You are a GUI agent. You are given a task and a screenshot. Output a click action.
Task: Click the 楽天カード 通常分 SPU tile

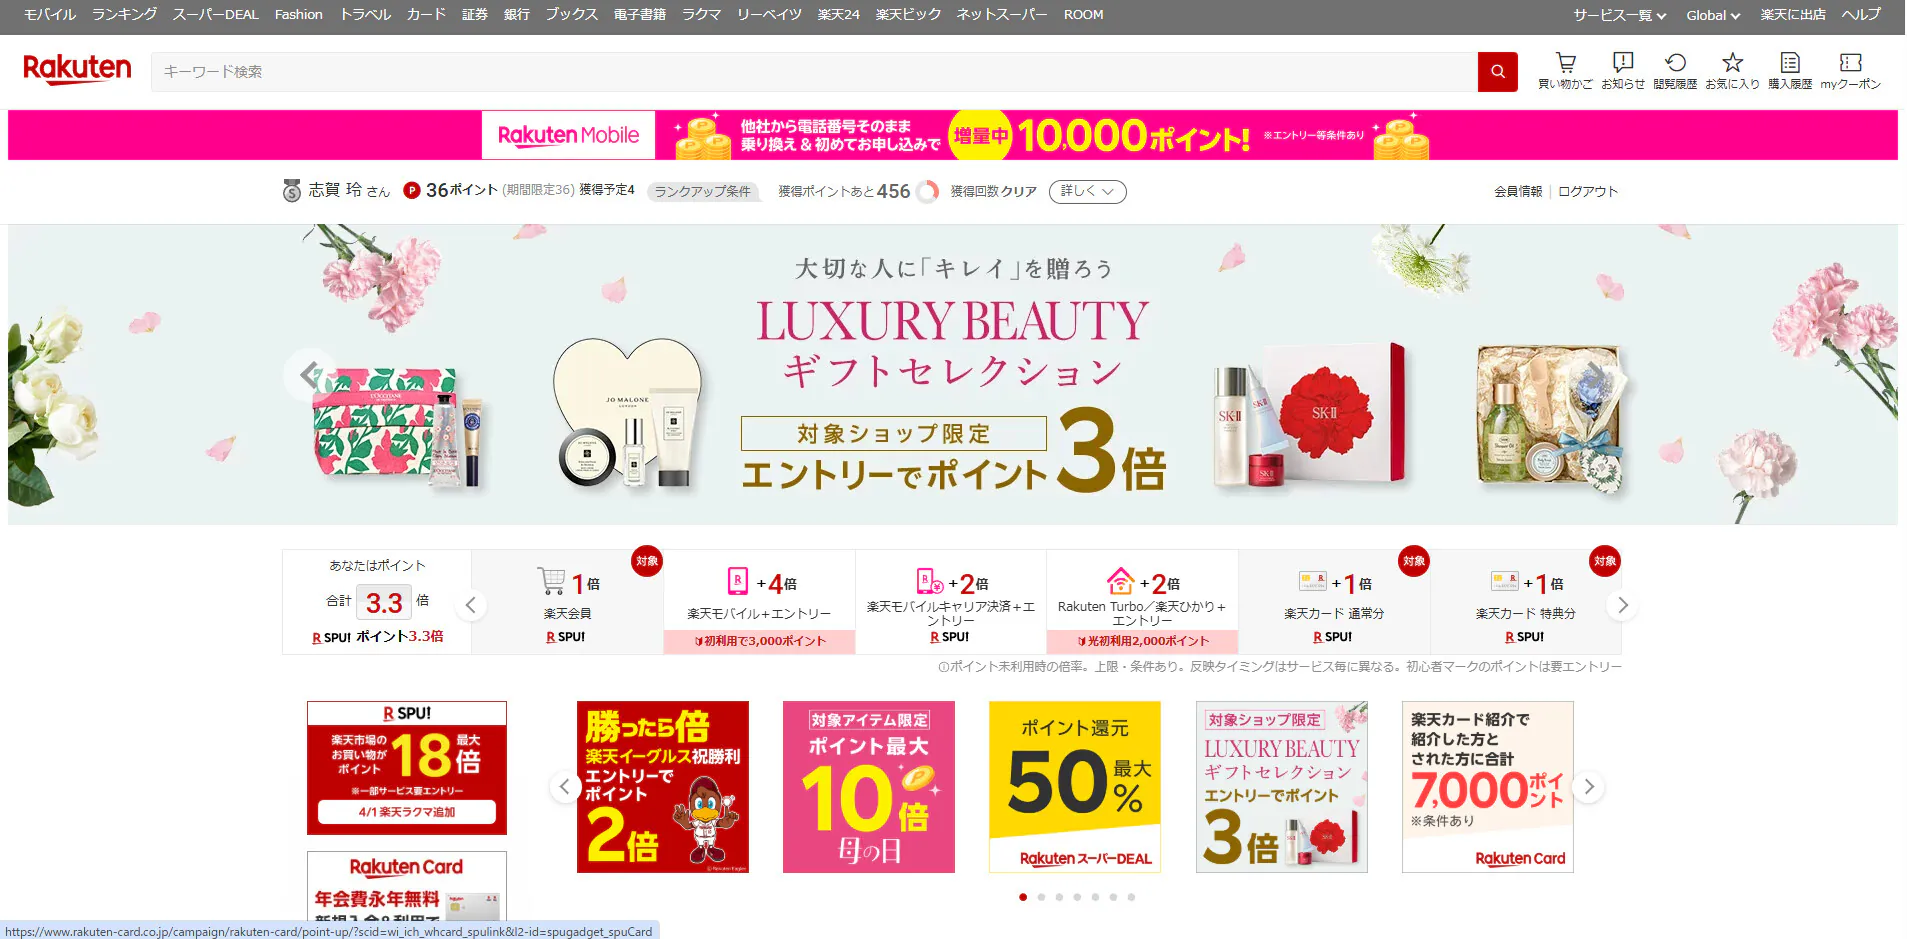tap(1334, 602)
